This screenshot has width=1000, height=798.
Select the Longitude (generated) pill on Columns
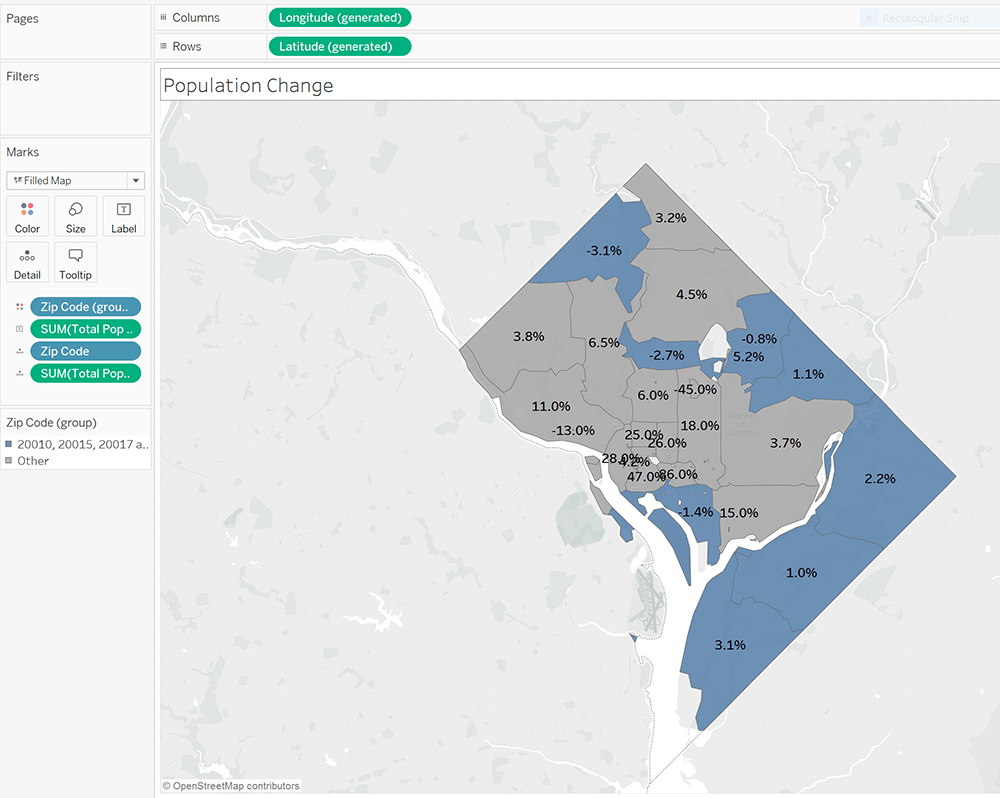(x=339, y=17)
